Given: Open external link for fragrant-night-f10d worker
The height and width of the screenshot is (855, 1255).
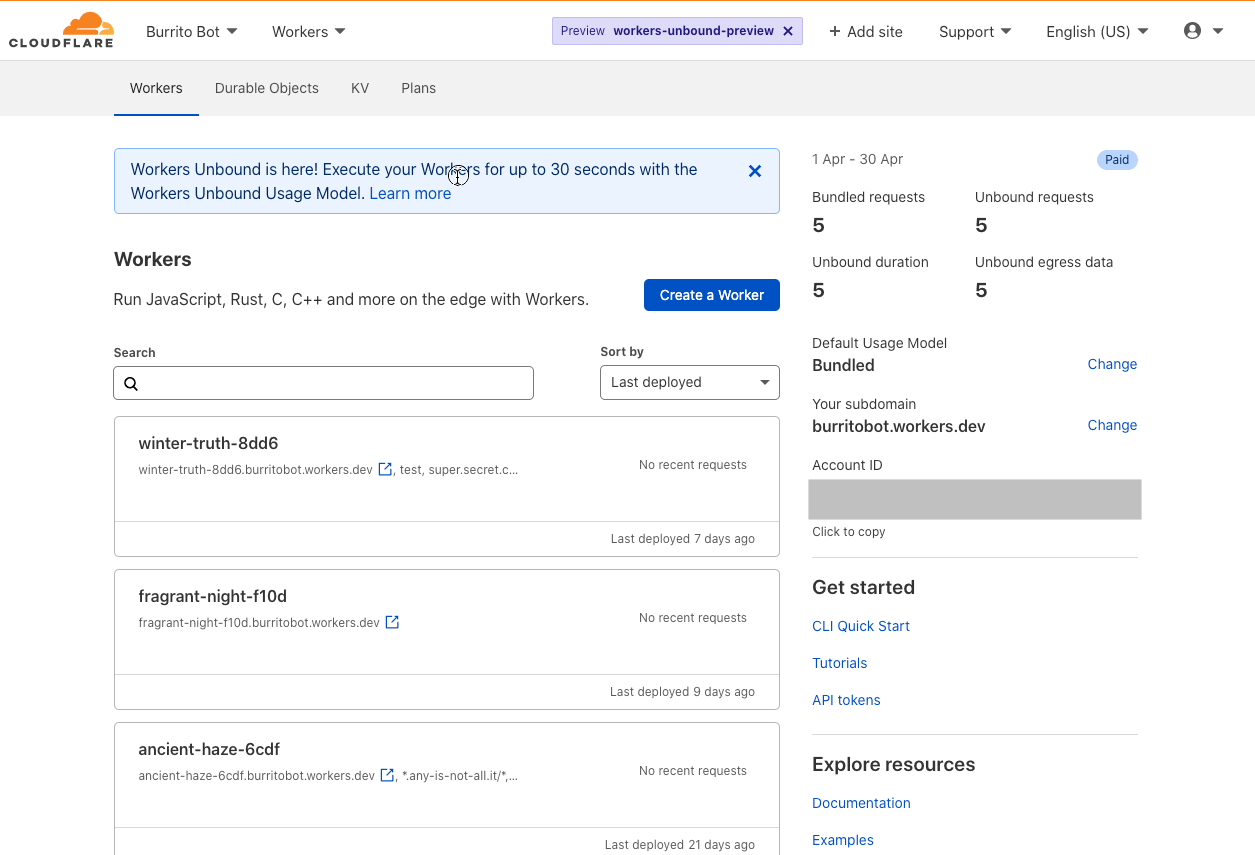Looking at the screenshot, I should tap(392, 622).
